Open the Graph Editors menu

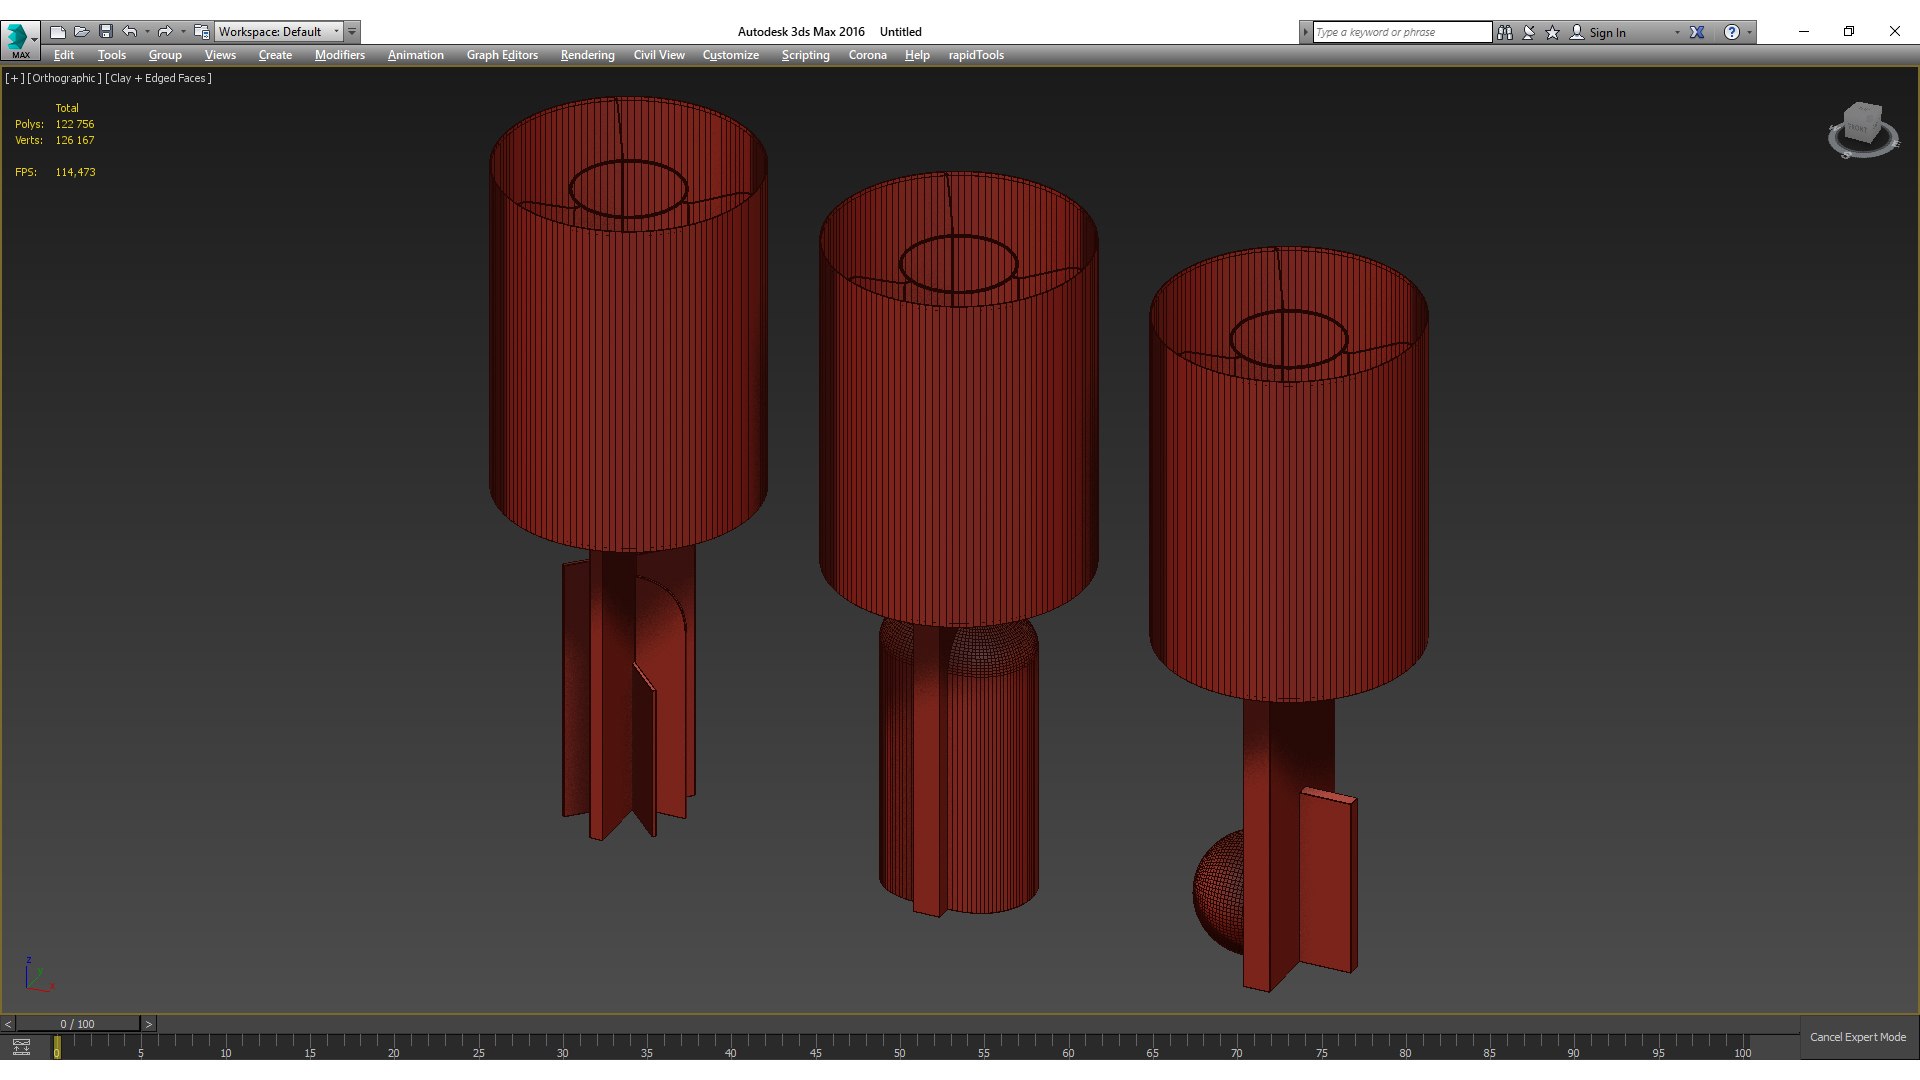502,55
